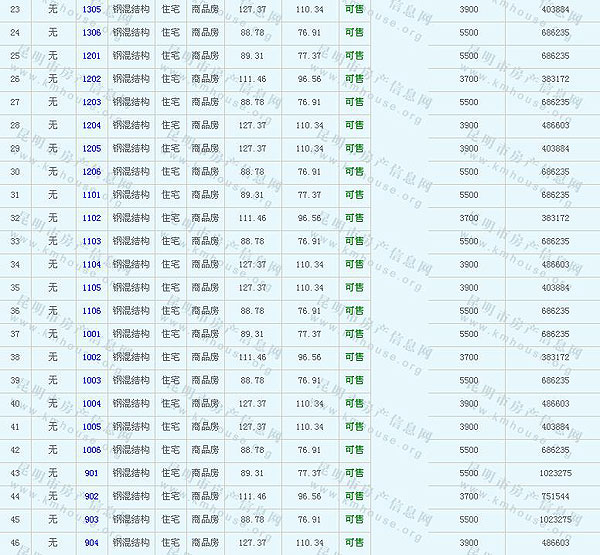
Task: Click room 1206 in row 30
Action: pyautogui.click(x=91, y=172)
